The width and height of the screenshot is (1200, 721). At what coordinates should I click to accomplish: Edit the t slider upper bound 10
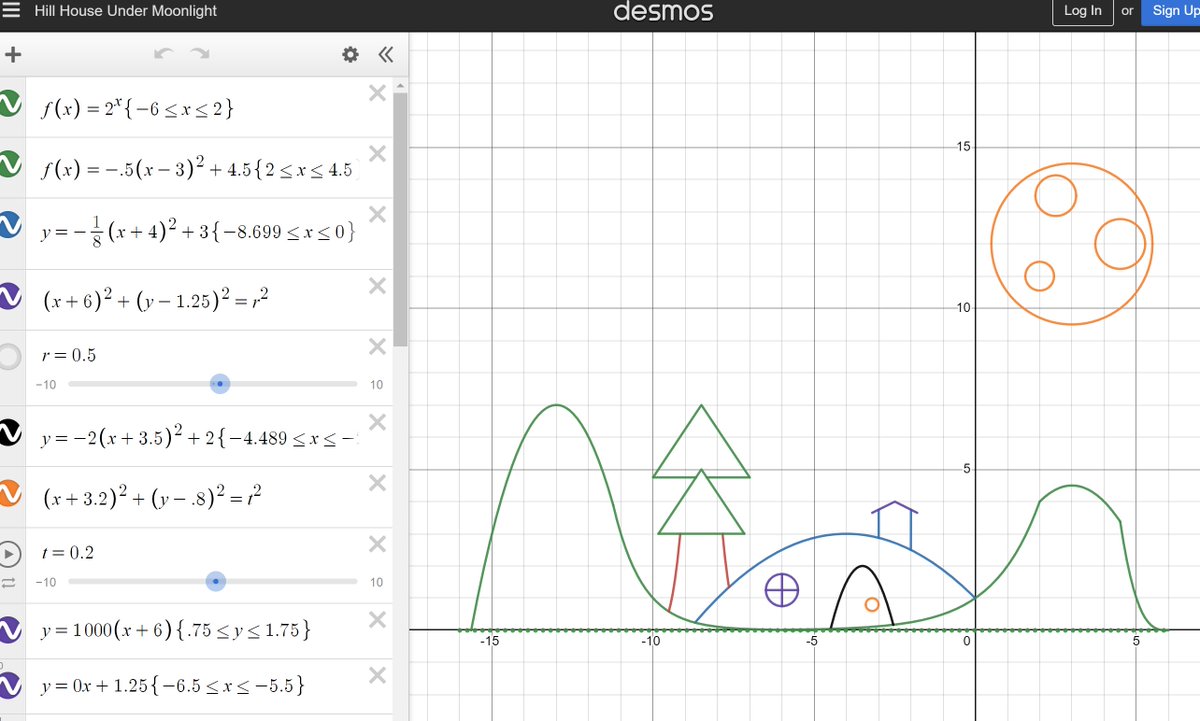[376, 582]
